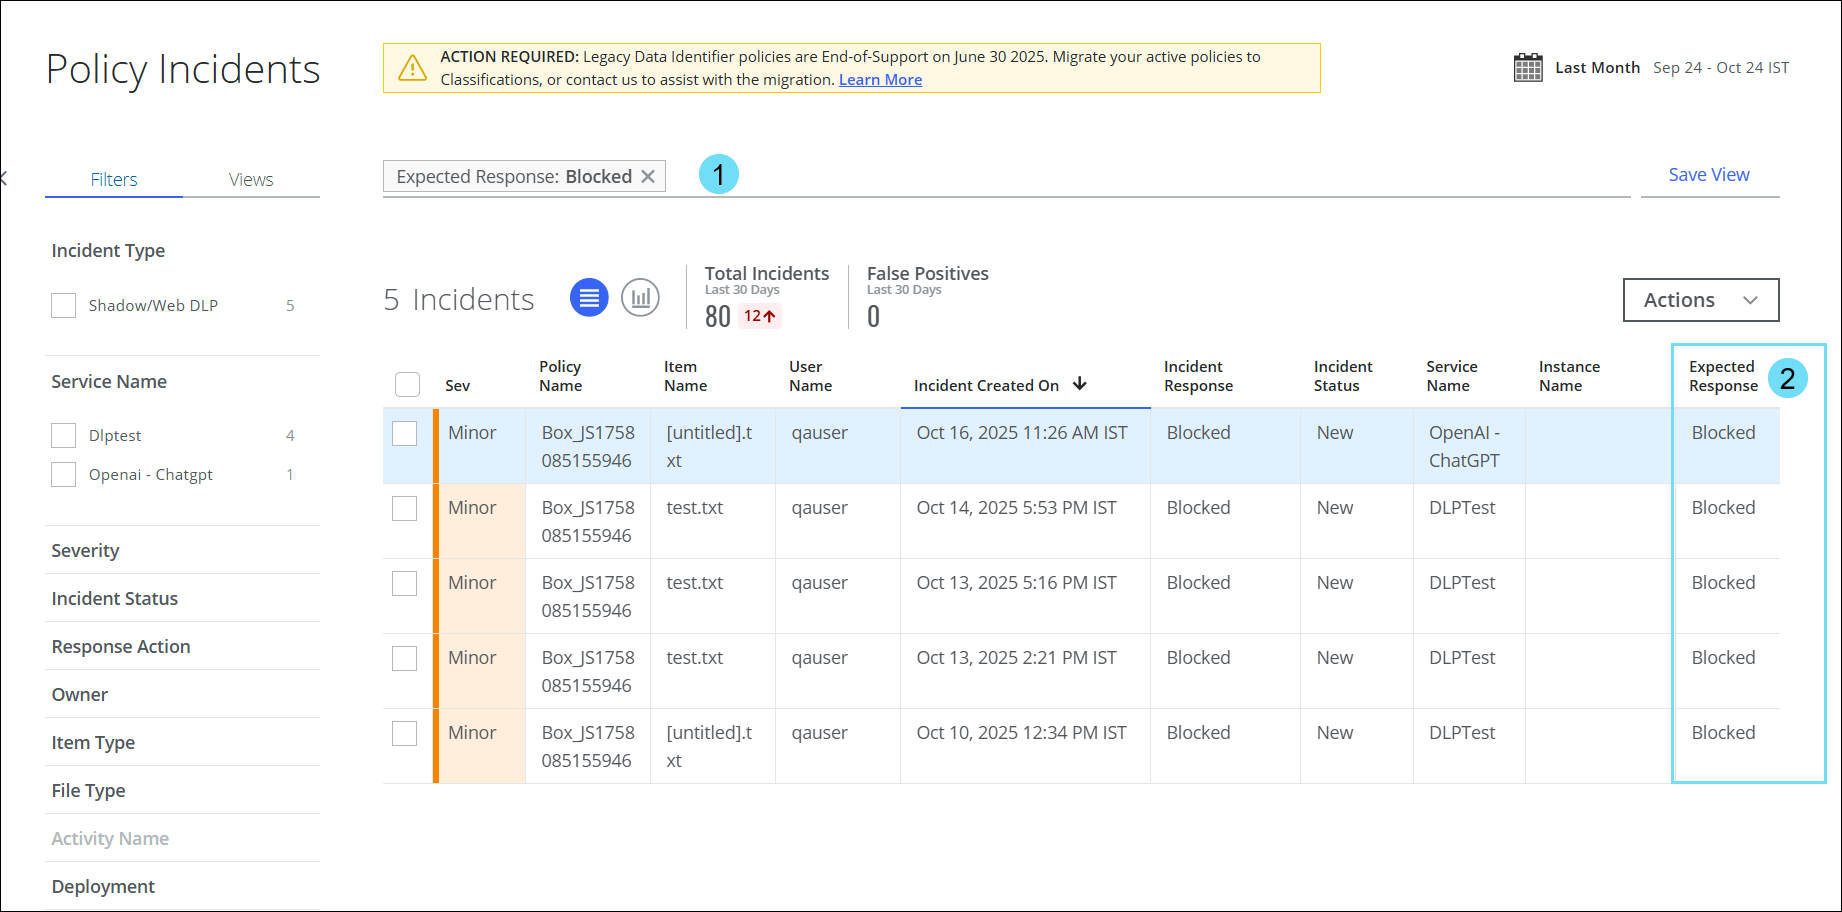Switch to the Views tab
The width and height of the screenshot is (1842, 912).
(251, 180)
